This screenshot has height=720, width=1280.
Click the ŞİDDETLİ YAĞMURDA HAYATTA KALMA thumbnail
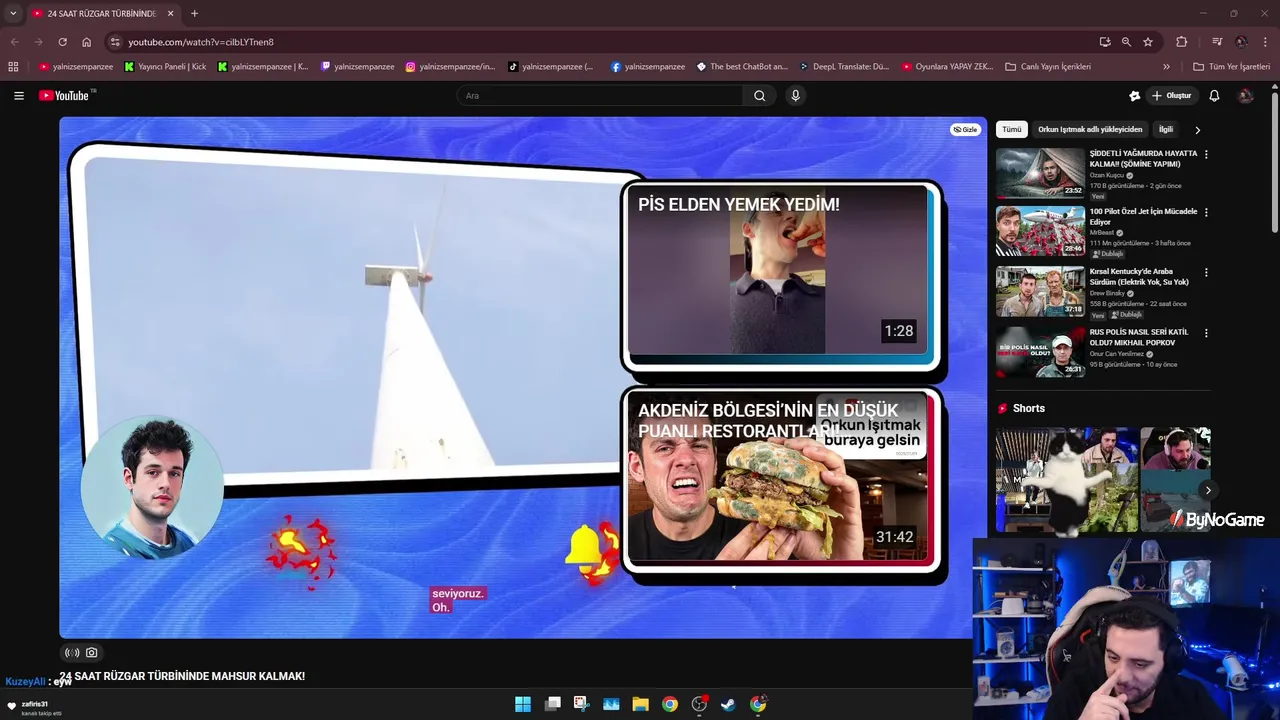click(1040, 173)
